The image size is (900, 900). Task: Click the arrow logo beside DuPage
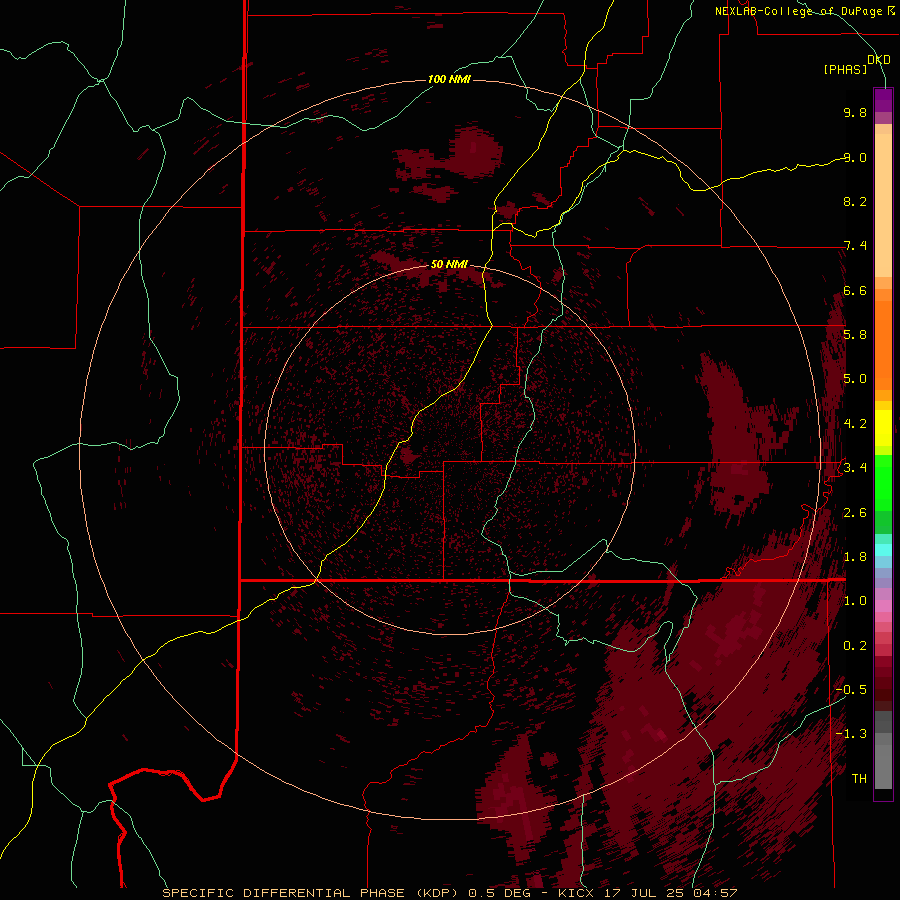[x=891, y=10]
